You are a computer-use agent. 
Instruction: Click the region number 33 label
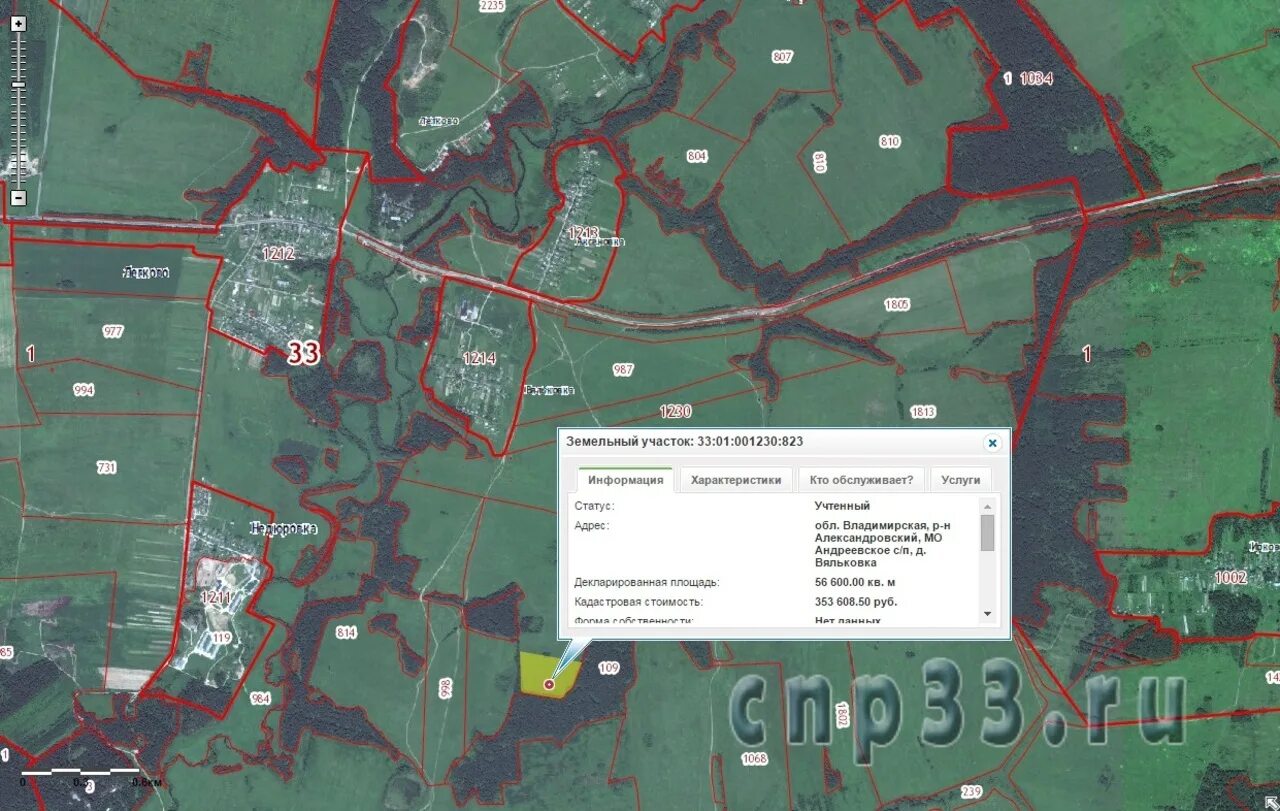click(x=303, y=353)
